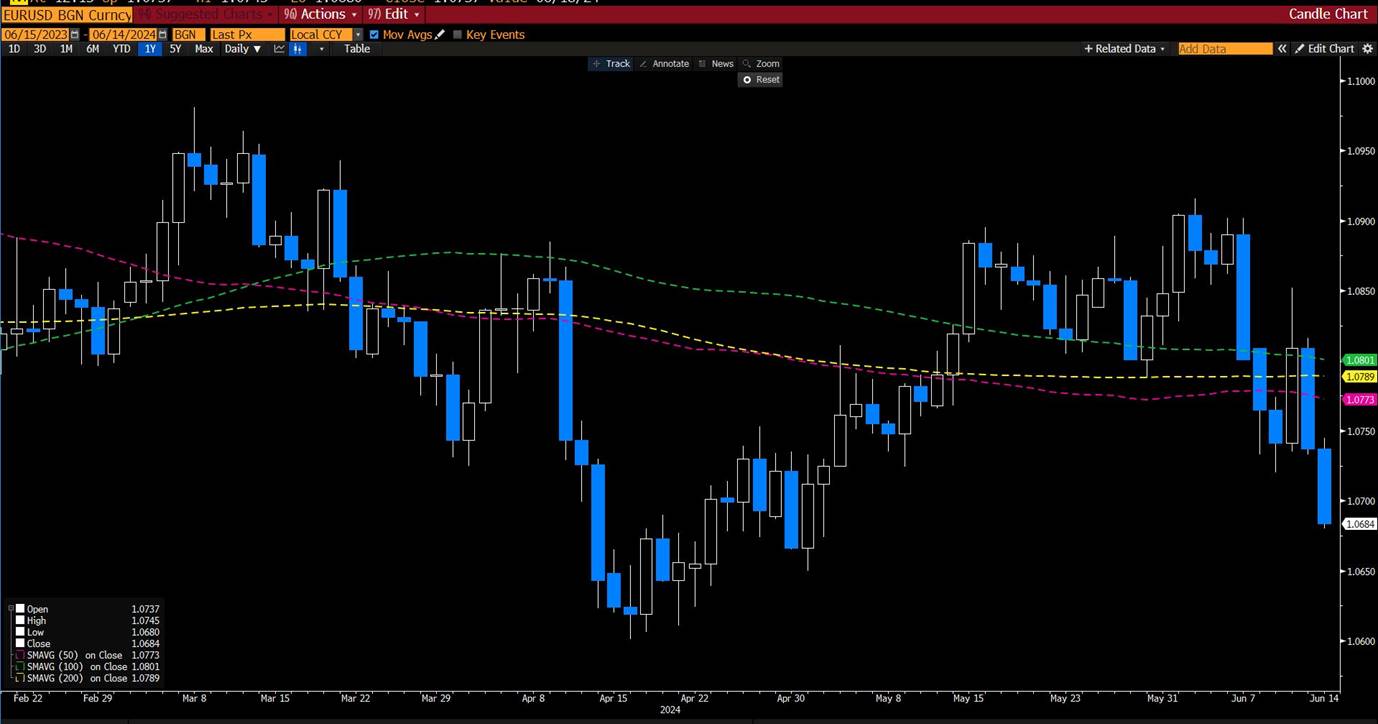Toggle High series visibility in legend
The image size is (1378, 724).
click(20, 620)
